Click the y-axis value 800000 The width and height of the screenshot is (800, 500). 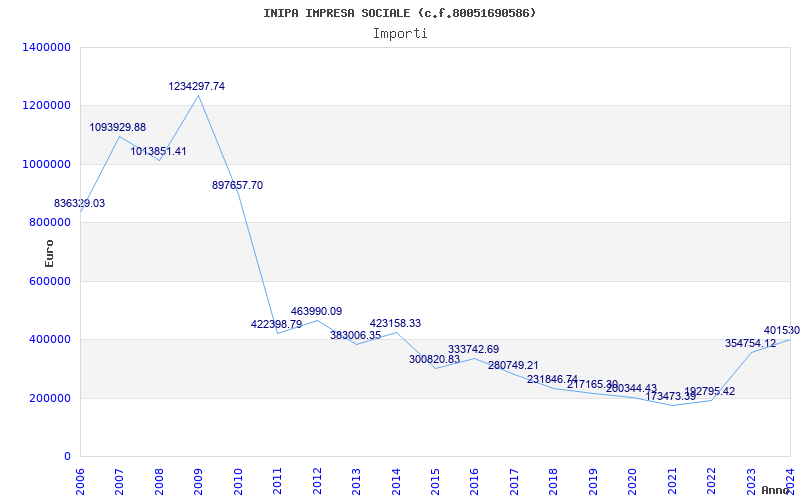(49, 222)
